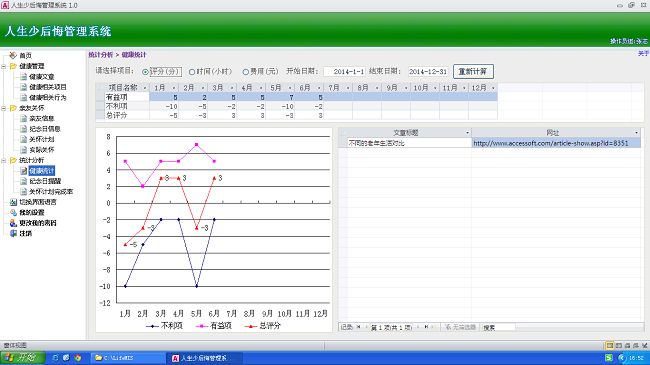Open 实际关怀 in the tree
Viewport: 650px width, 365px height.
(41, 150)
